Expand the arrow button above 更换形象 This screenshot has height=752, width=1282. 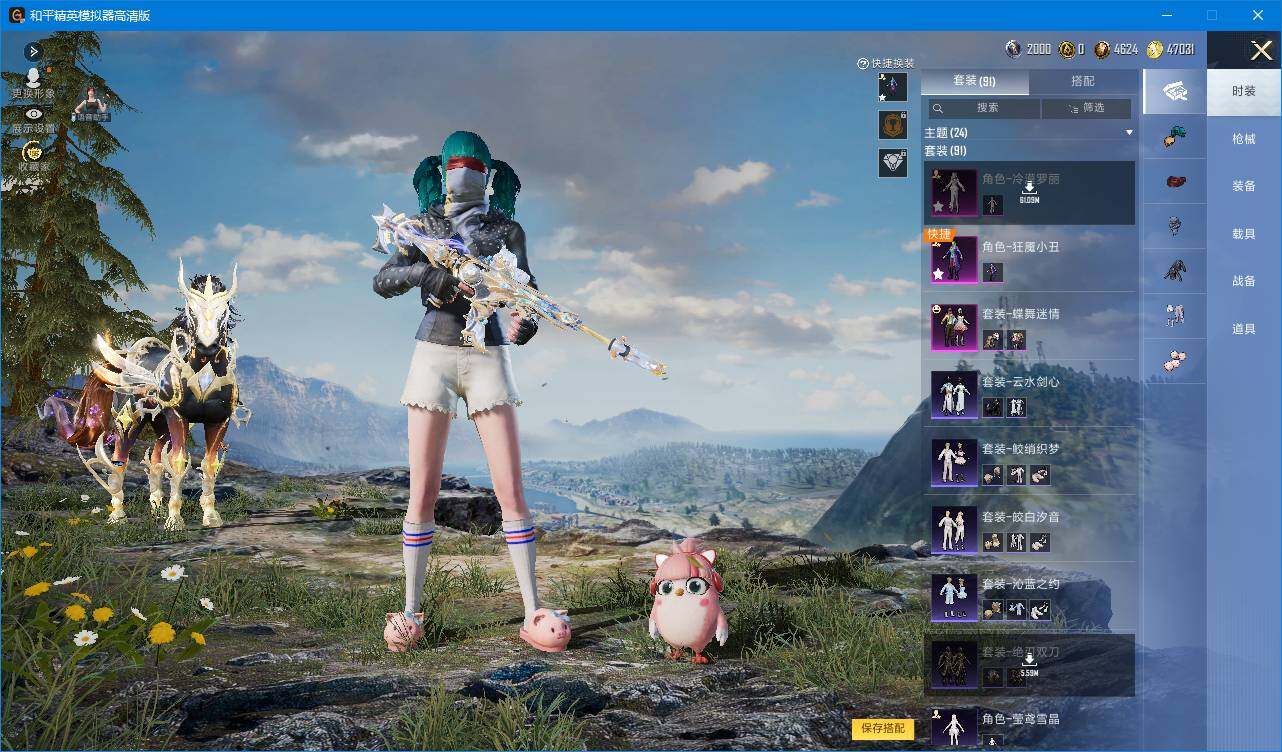tap(33, 51)
